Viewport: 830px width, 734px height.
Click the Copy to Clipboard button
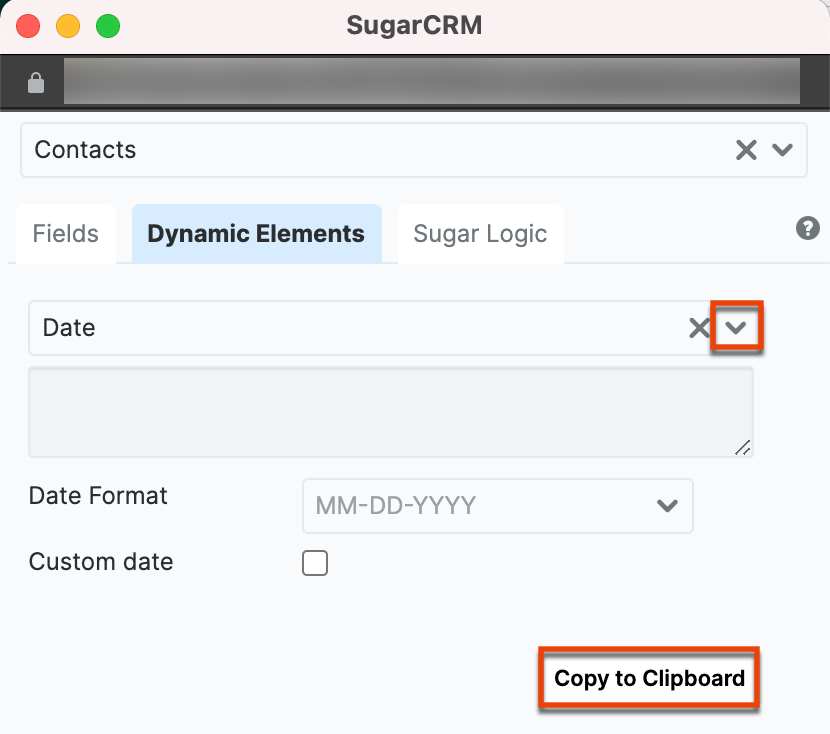[x=648, y=678]
